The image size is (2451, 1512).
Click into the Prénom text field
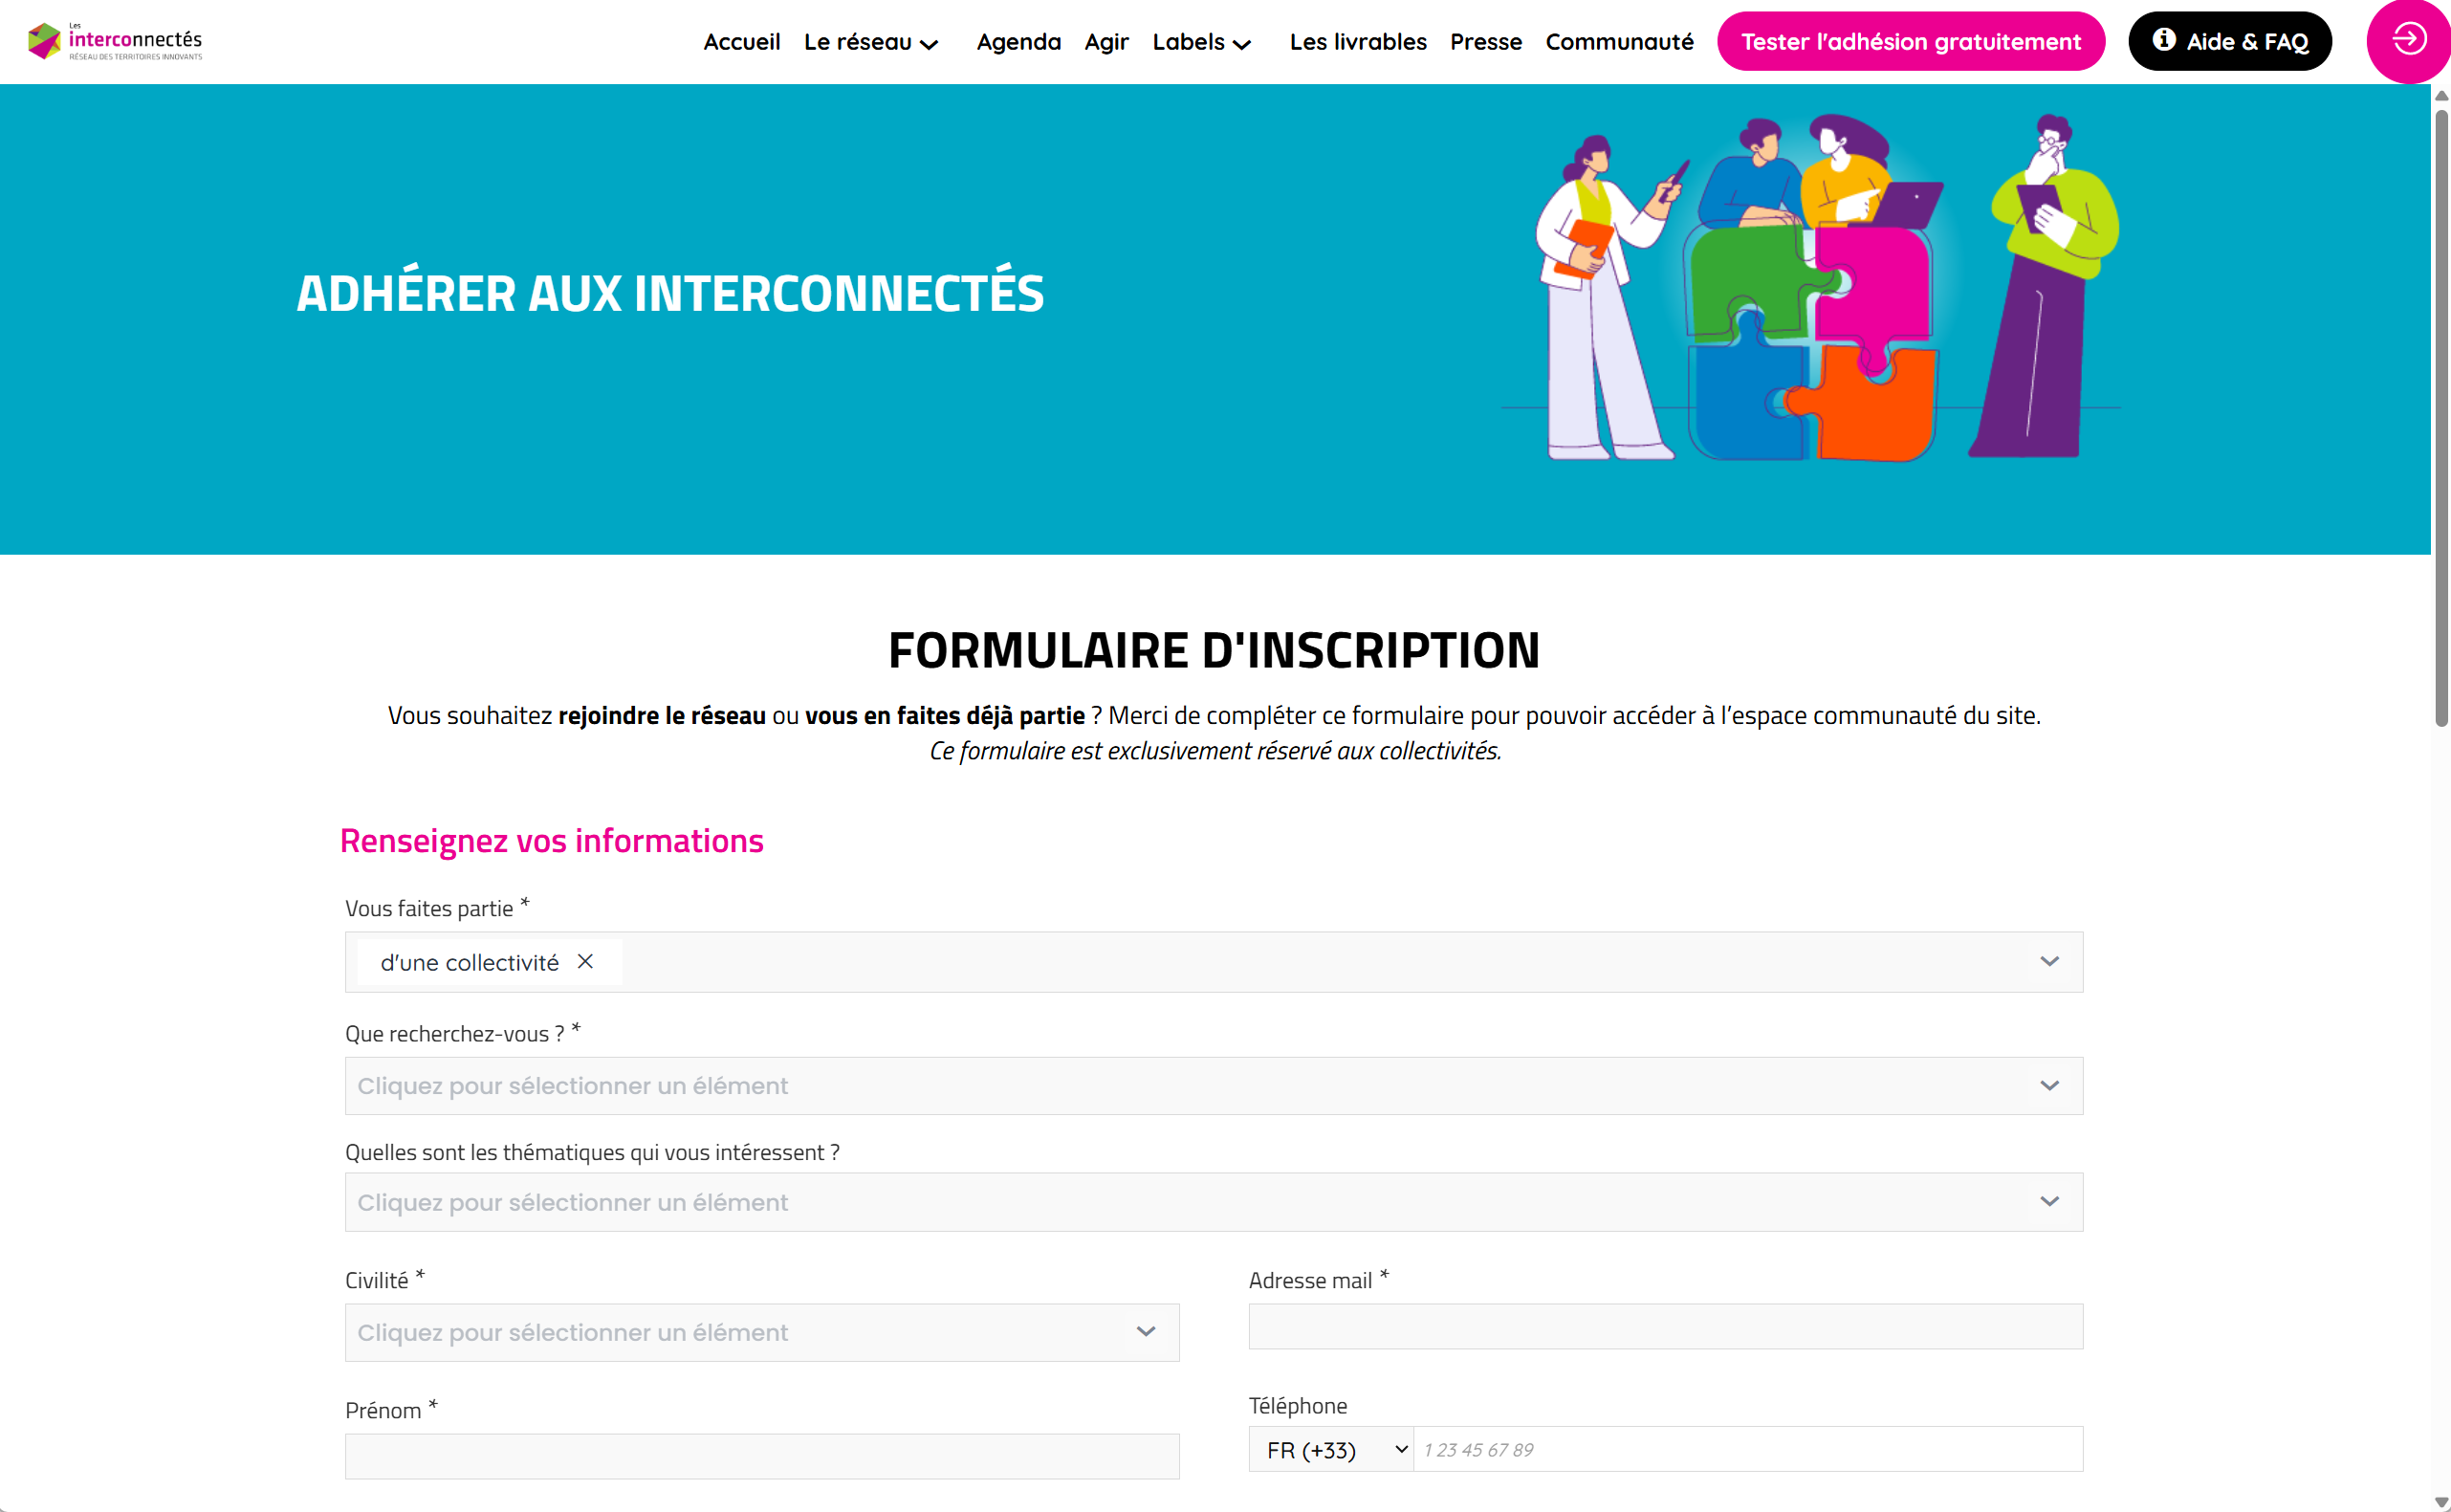coord(761,1456)
